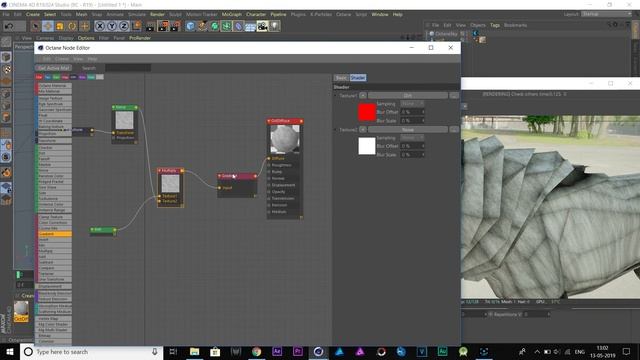Click the Windows Start button

tap(10, 351)
